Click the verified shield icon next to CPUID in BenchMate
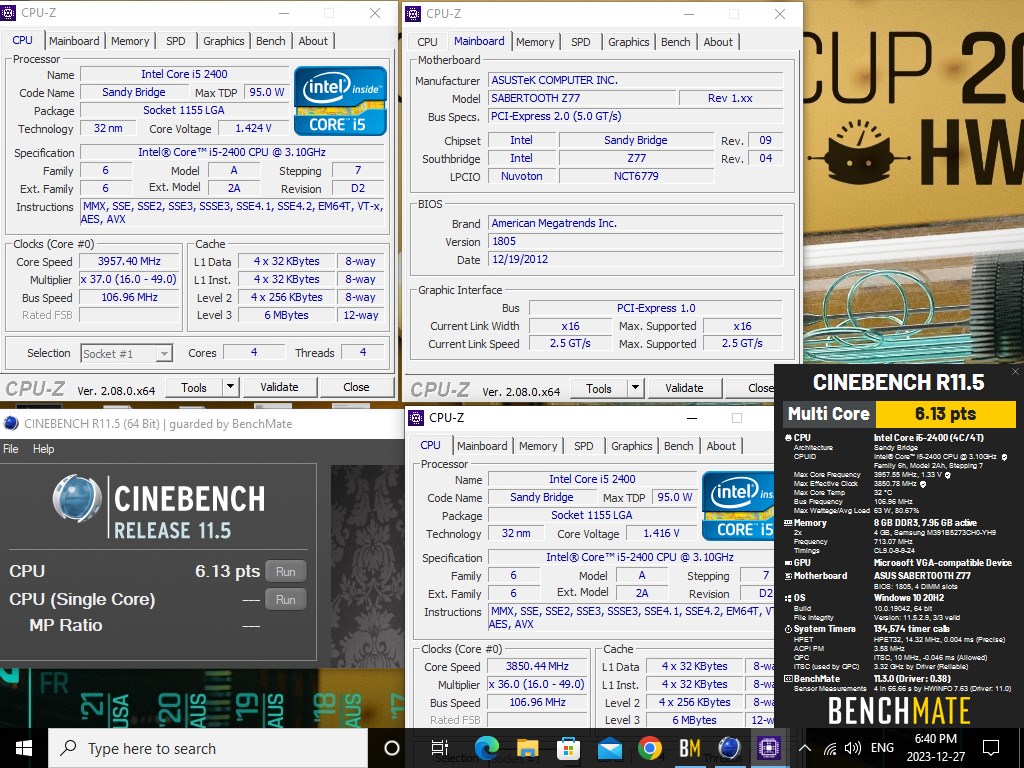 click(x=1004, y=457)
